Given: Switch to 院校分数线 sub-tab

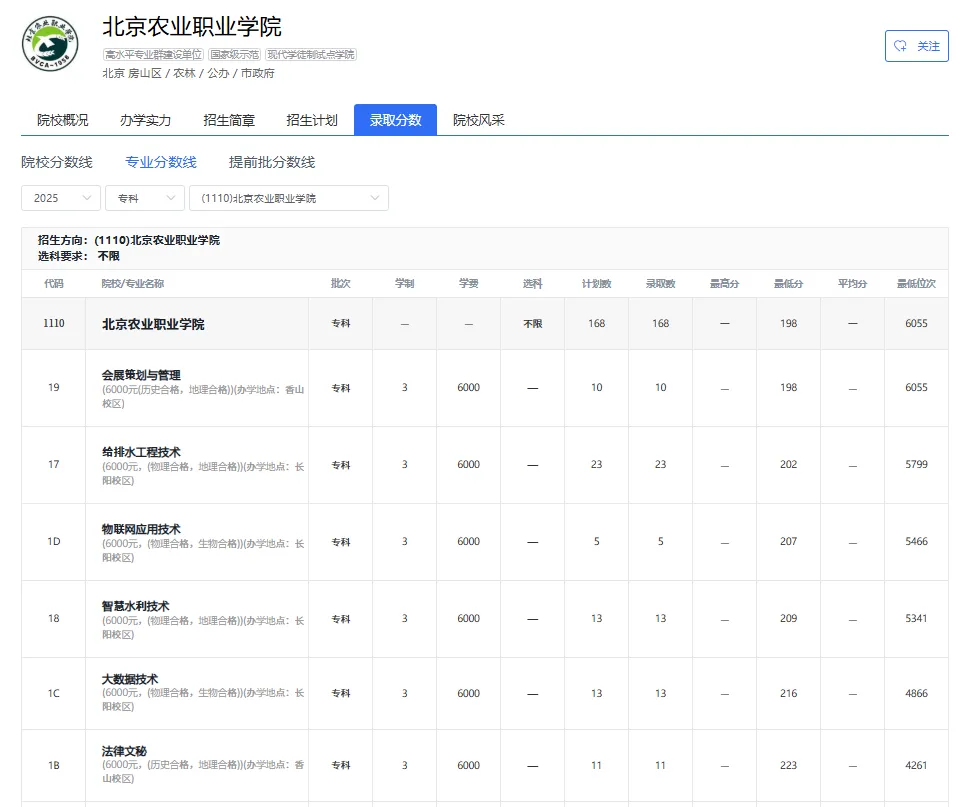Looking at the screenshot, I should (x=57, y=162).
